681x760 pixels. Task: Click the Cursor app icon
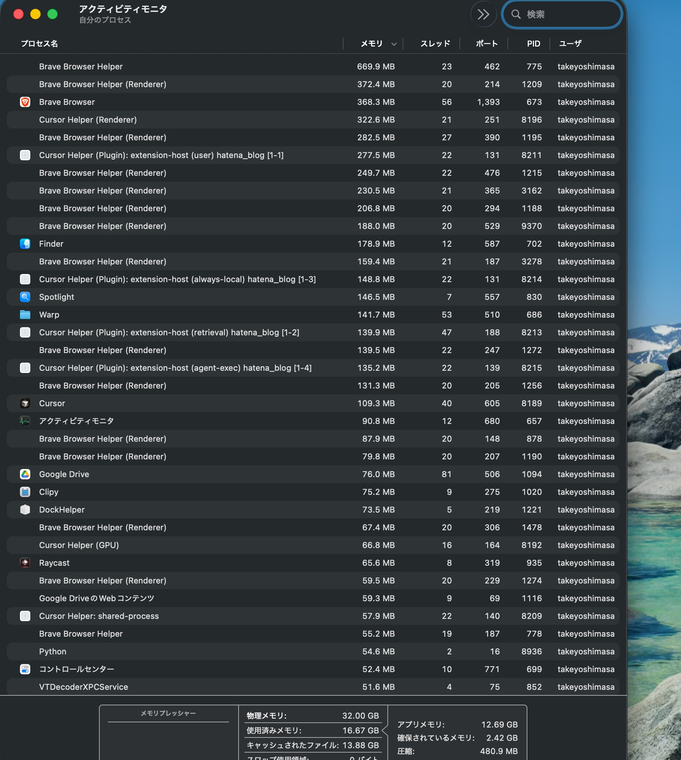point(25,403)
